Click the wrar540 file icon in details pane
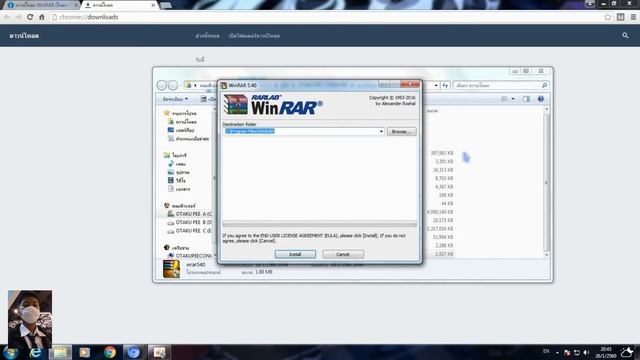 coord(171,269)
